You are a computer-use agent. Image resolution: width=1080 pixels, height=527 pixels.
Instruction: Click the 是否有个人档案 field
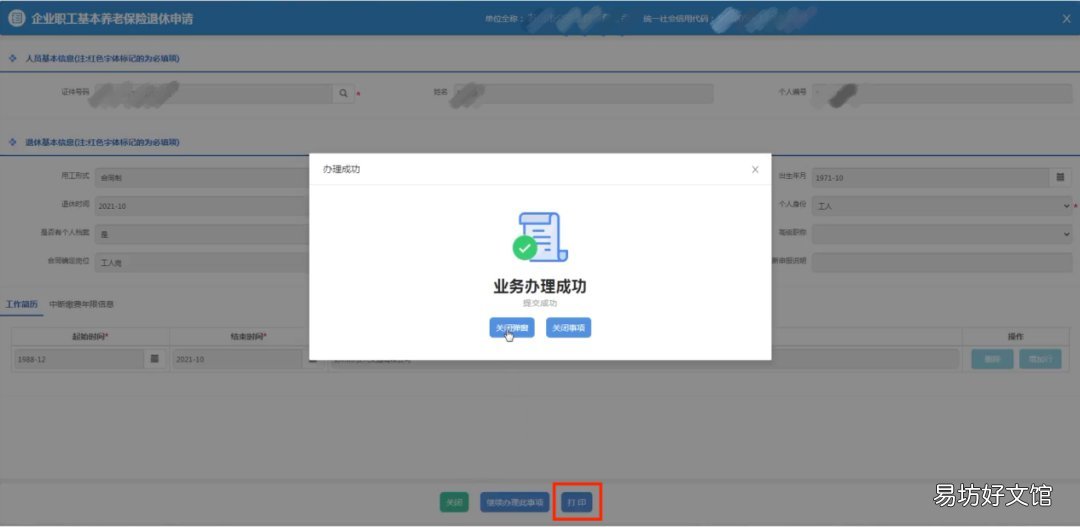click(x=202, y=234)
